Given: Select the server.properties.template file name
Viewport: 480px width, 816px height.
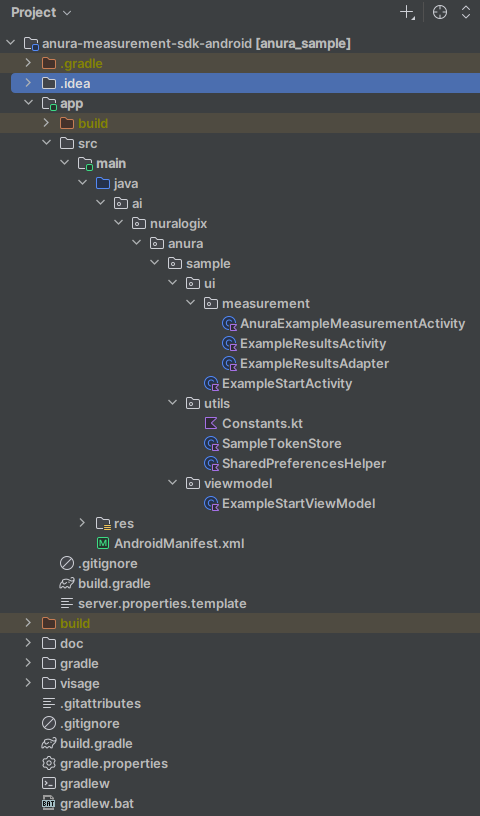Looking at the screenshot, I should point(162,604).
